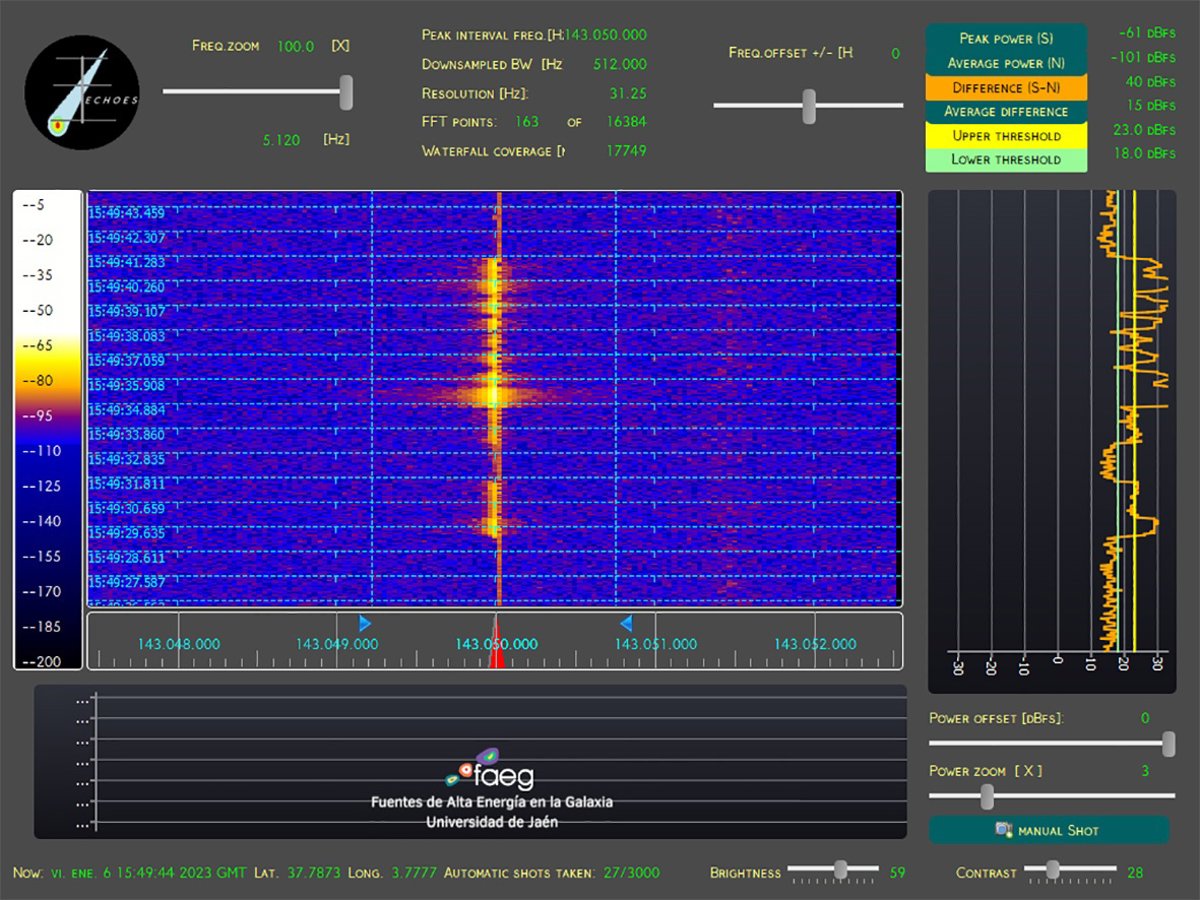Click the left-pointing blue marker on frequency ruler
The width and height of the screenshot is (1200, 900).
[626, 624]
